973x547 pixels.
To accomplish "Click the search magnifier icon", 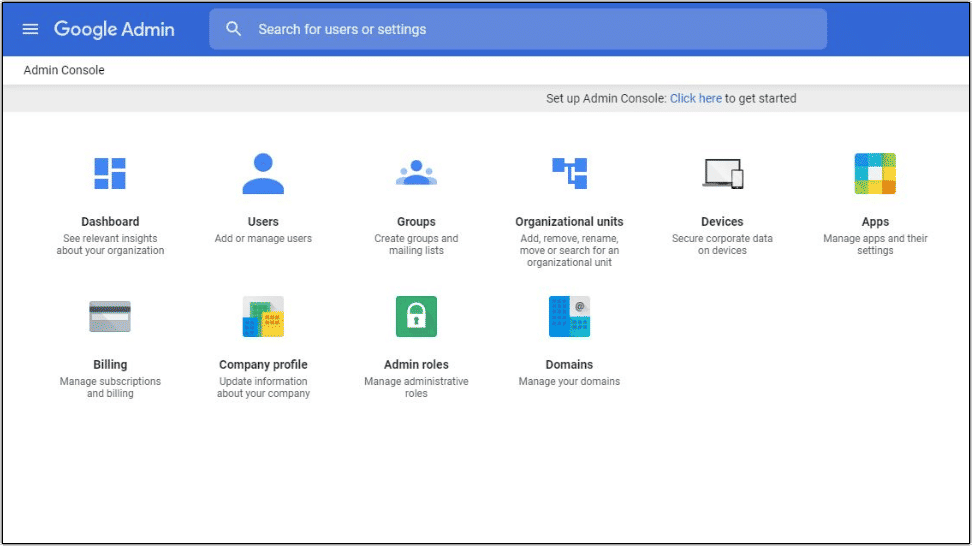I will tap(233, 29).
